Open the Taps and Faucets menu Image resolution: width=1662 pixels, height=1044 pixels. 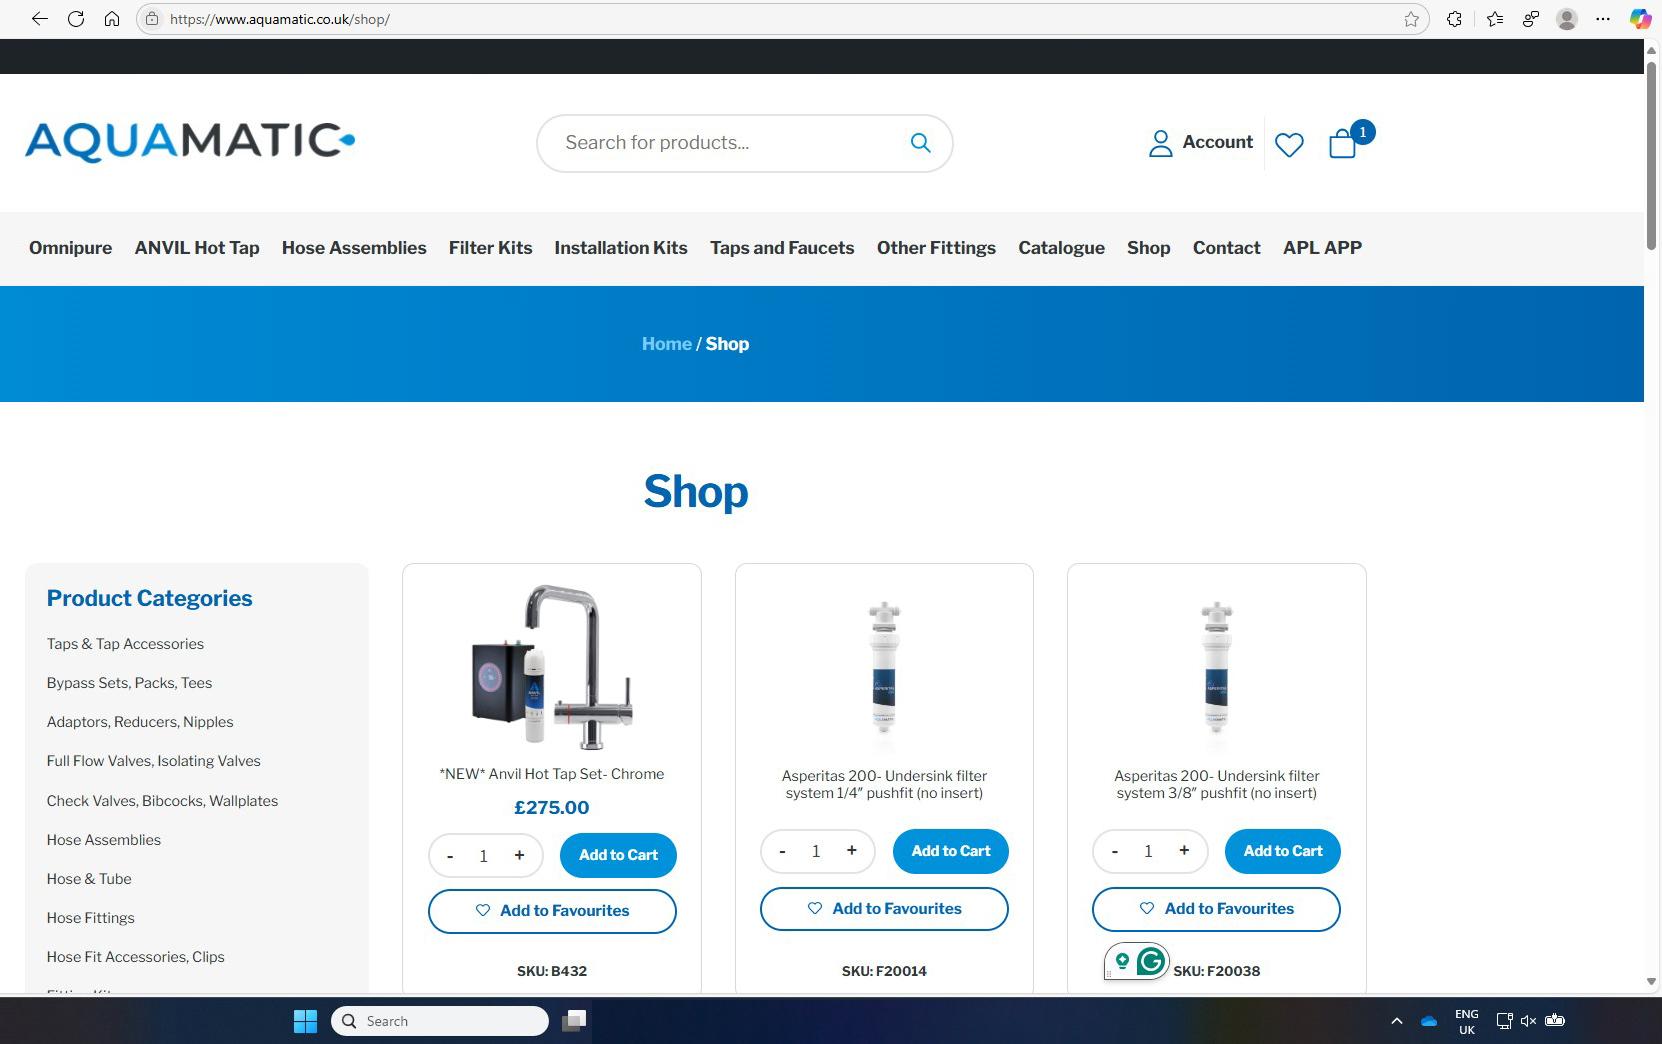click(782, 248)
